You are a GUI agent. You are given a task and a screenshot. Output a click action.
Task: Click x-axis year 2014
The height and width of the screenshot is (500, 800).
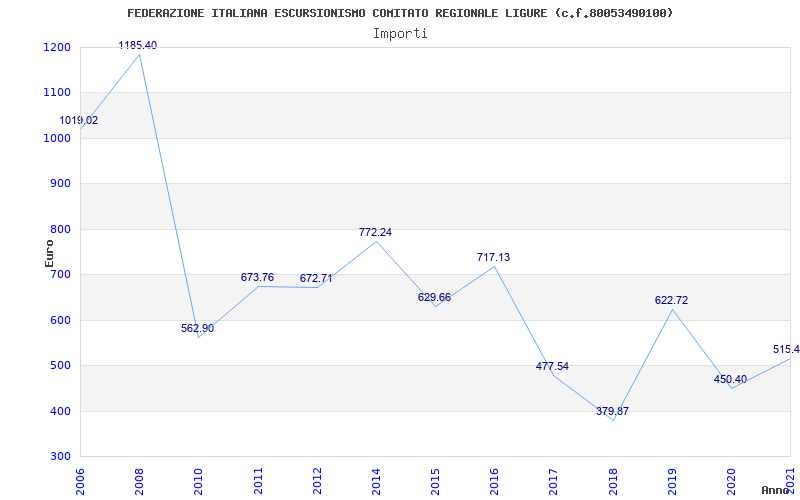click(377, 482)
